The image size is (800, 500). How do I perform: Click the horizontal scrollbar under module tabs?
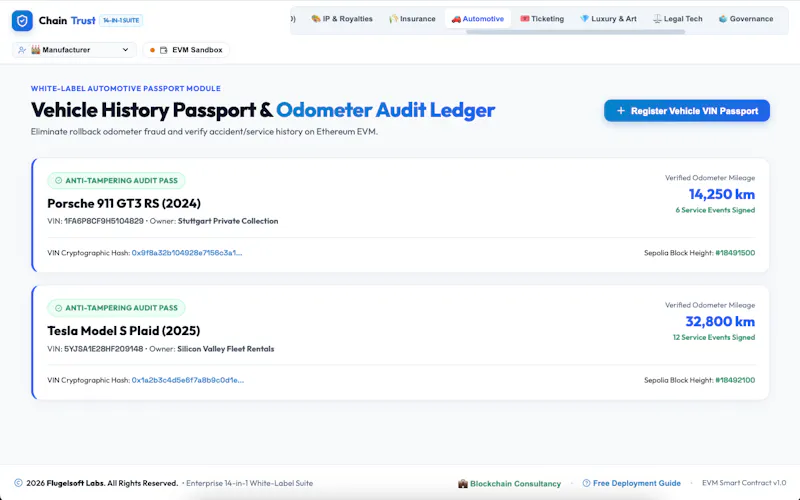[576, 32]
